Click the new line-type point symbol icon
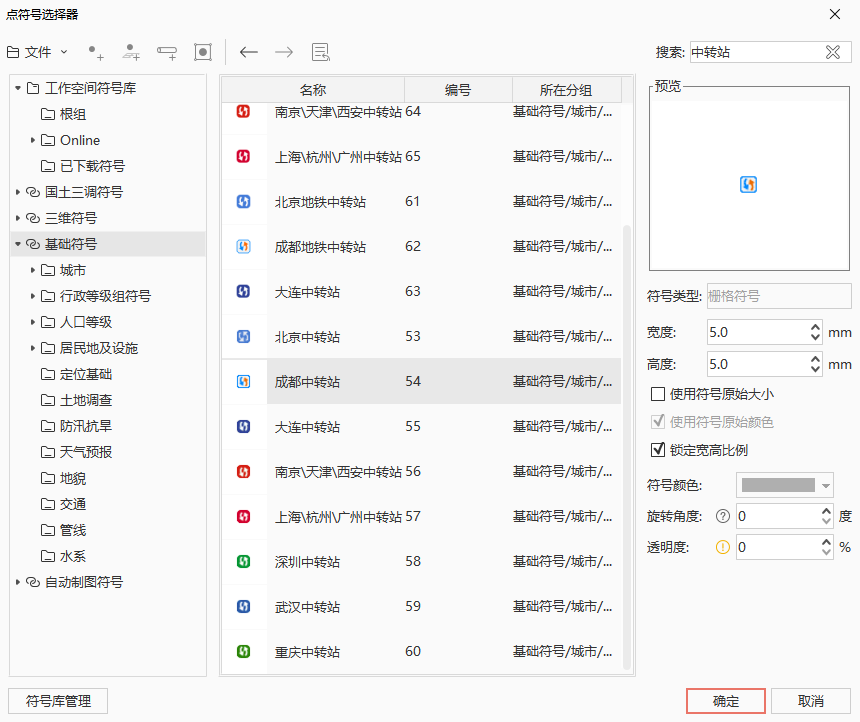Viewport: 860px width, 722px height. 167,52
